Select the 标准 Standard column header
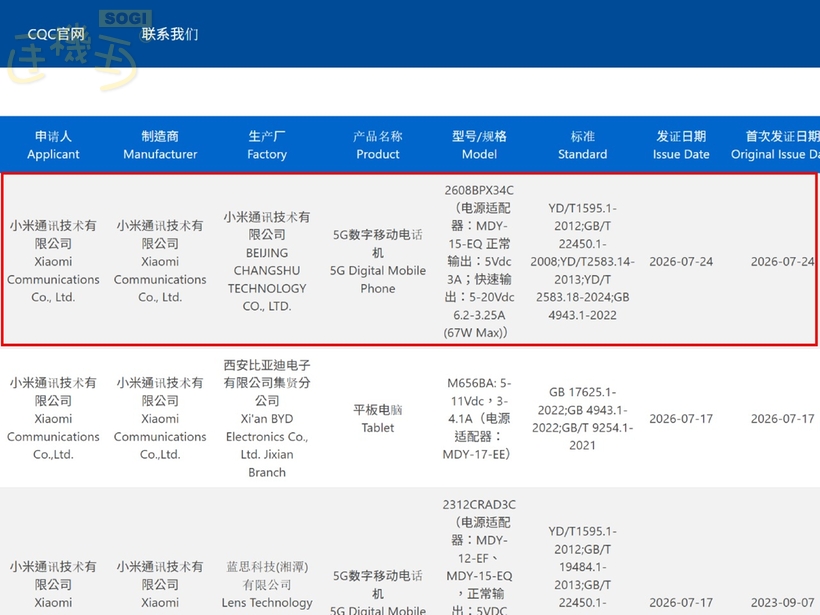 [x=583, y=145]
